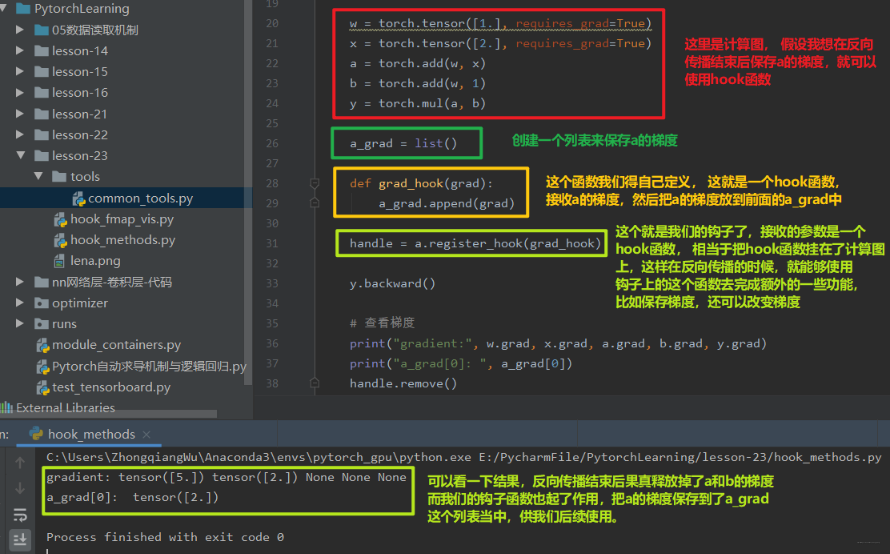
Task: Click the External Libraries icon
Action: point(7,408)
